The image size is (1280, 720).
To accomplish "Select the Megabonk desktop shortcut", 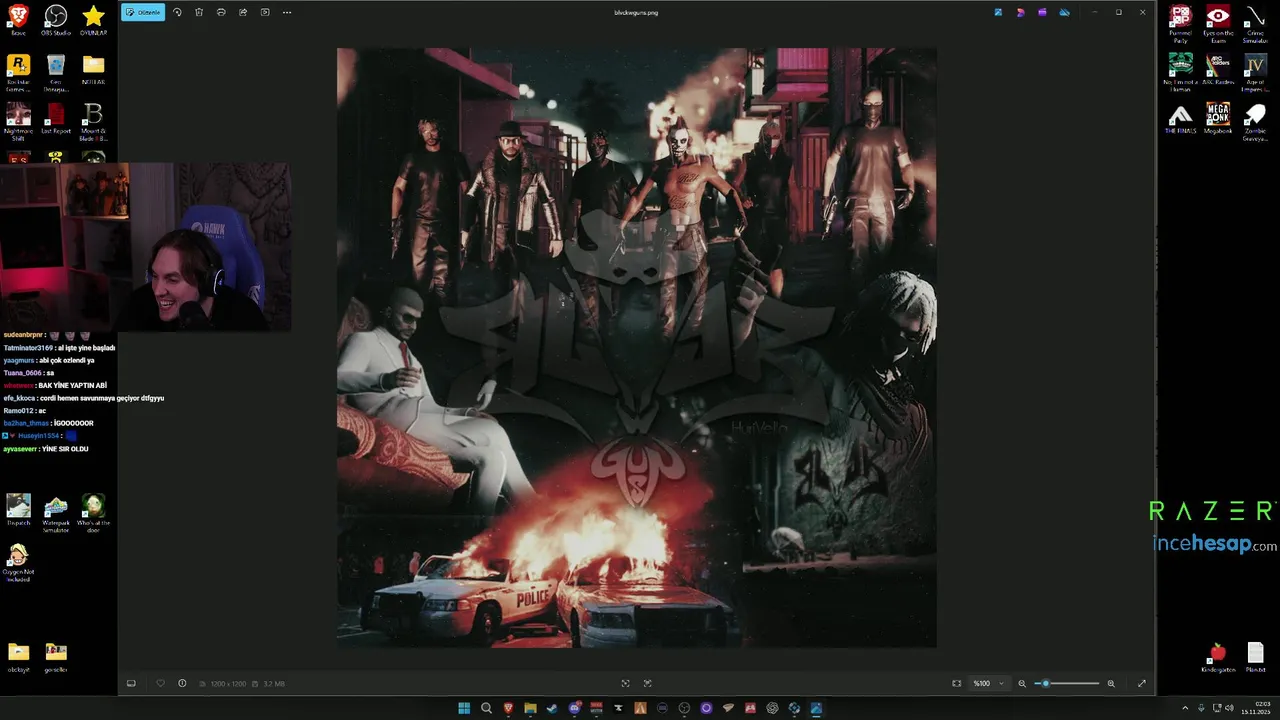I will click(1218, 118).
